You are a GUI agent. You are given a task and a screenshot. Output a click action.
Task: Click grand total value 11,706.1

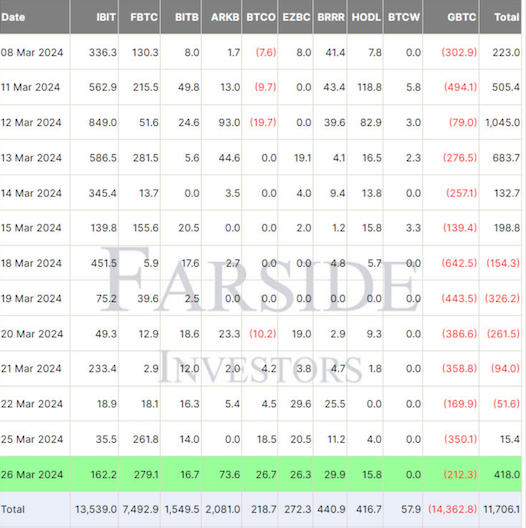click(x=502, y=509)
